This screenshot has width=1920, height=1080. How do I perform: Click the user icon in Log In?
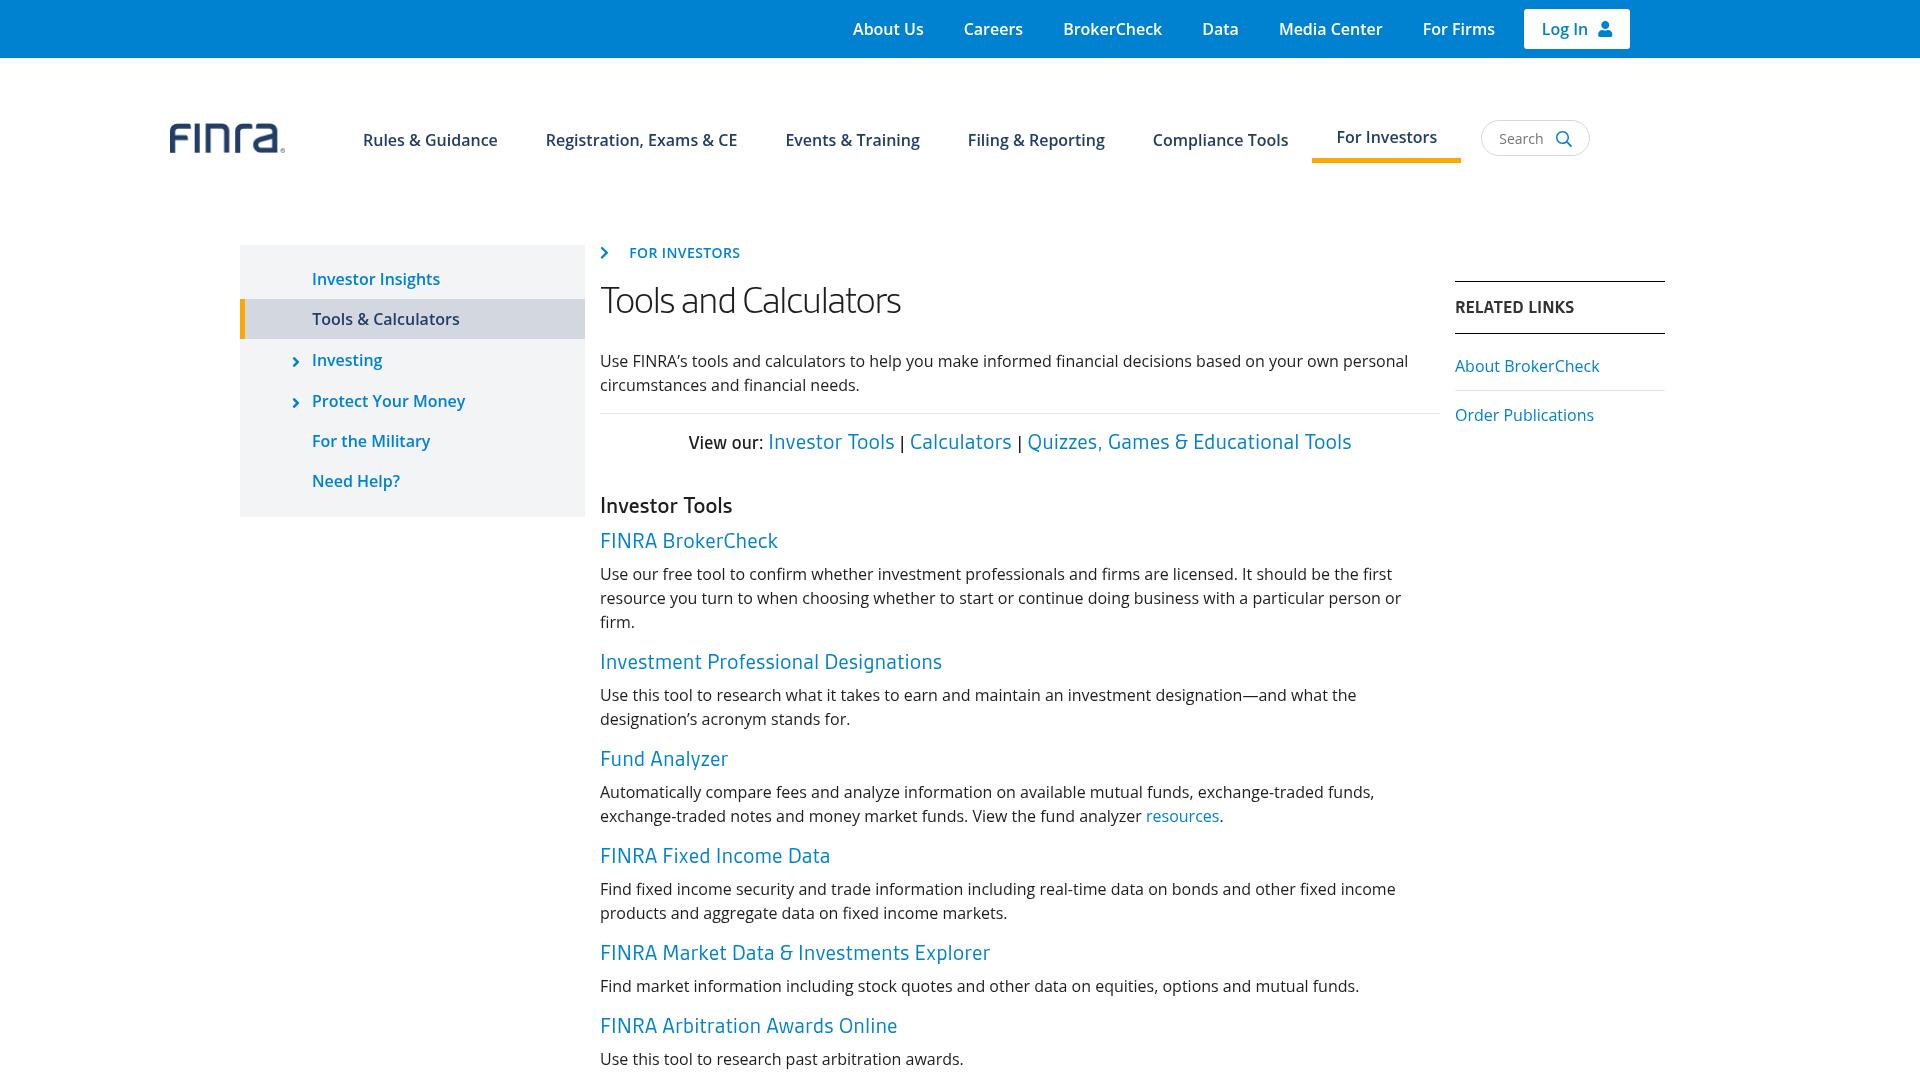point(1605,29)
